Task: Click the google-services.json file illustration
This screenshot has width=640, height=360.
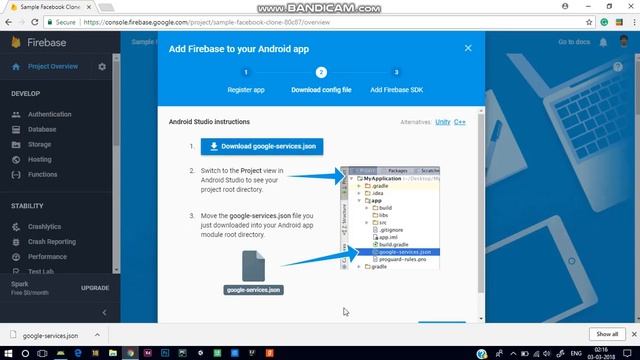Action: coord(253,272)
